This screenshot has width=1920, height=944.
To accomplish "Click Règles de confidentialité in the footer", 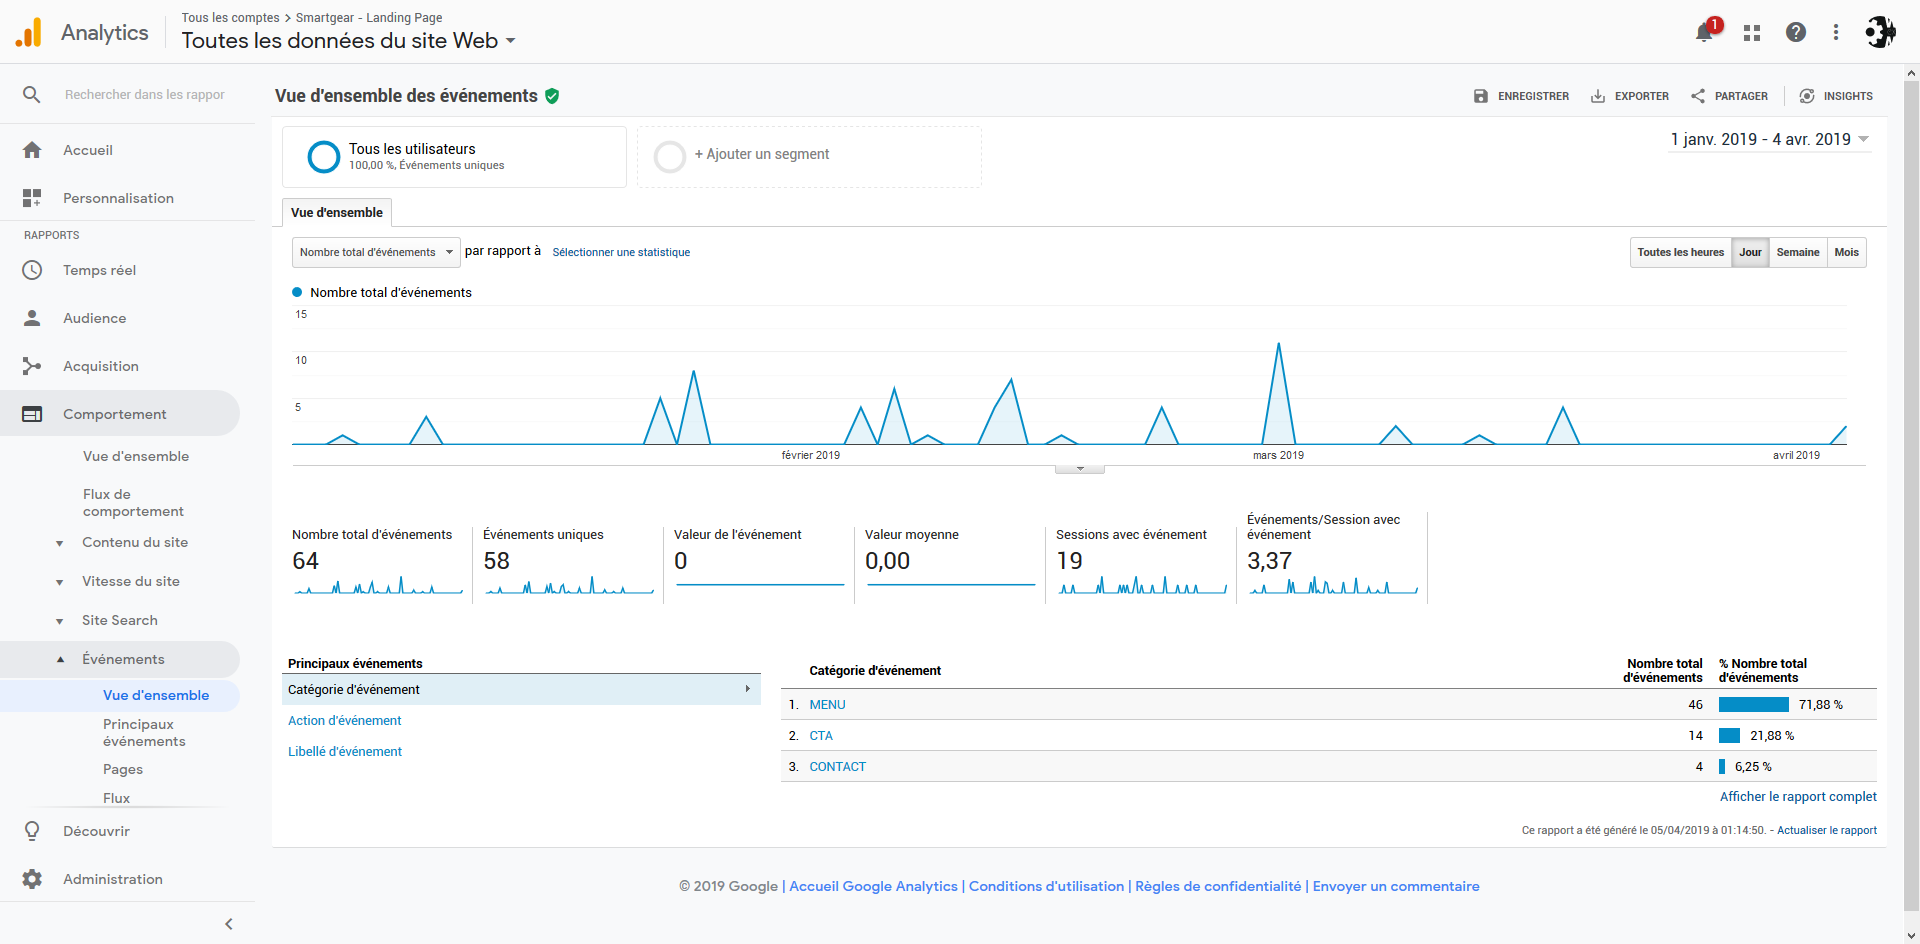I will click(1218, 886).
